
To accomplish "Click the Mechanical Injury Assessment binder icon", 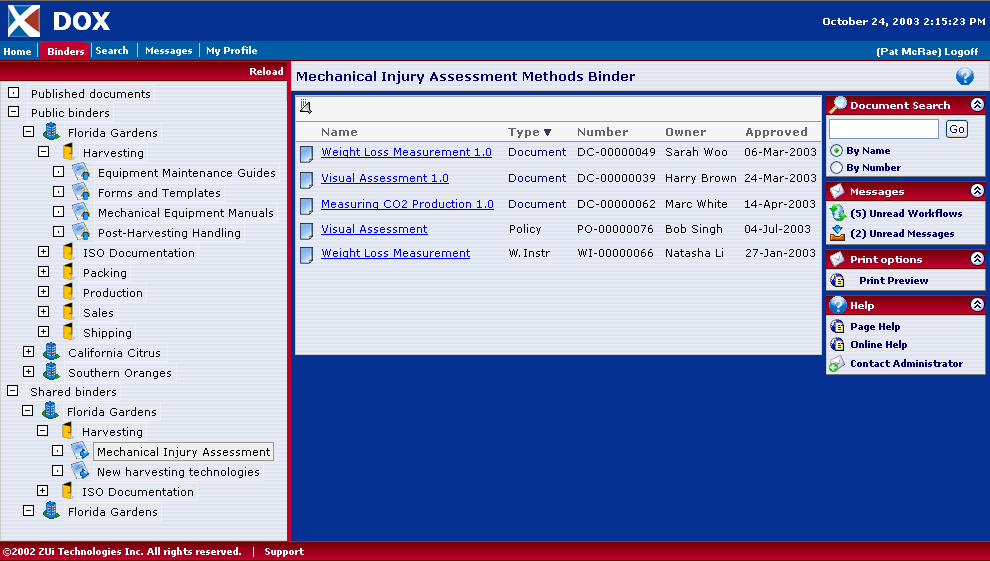I will tap(80, 451).
